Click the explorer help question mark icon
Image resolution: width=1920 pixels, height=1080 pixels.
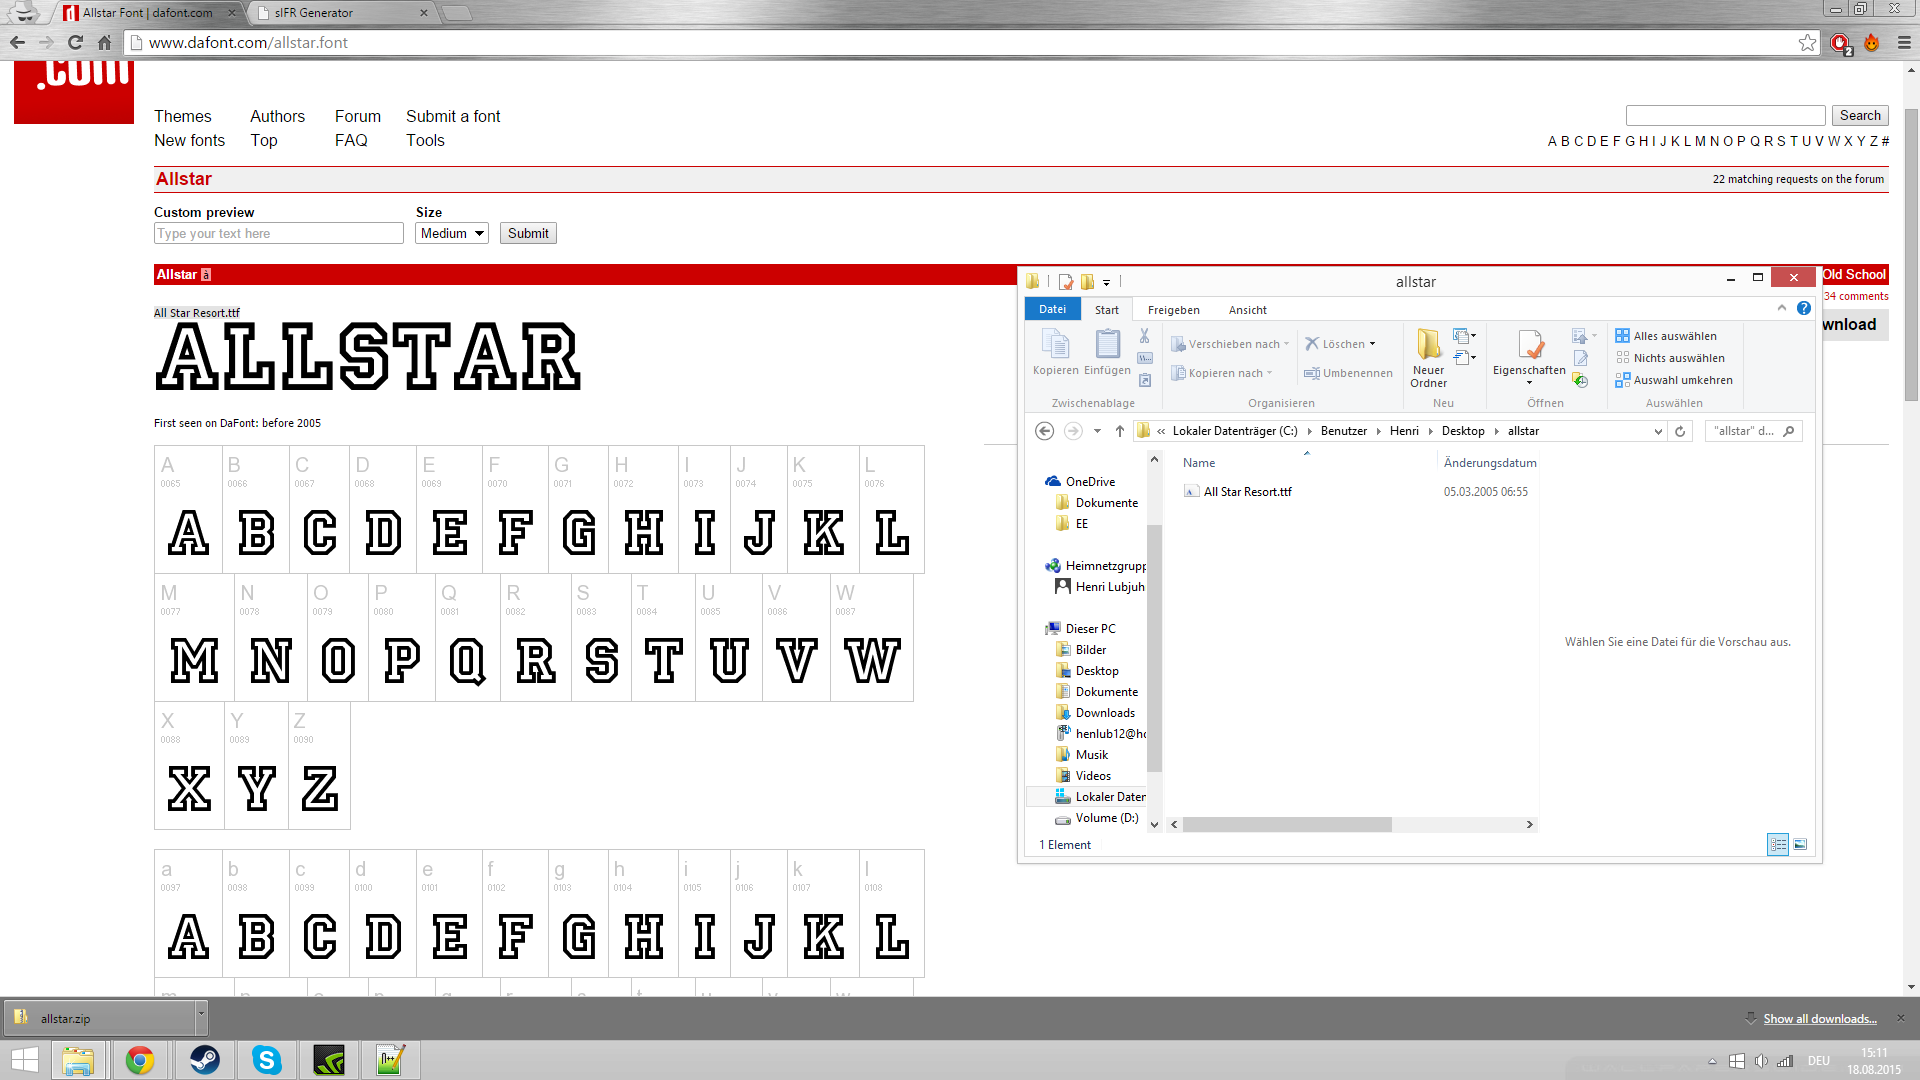click(1803, 309)
